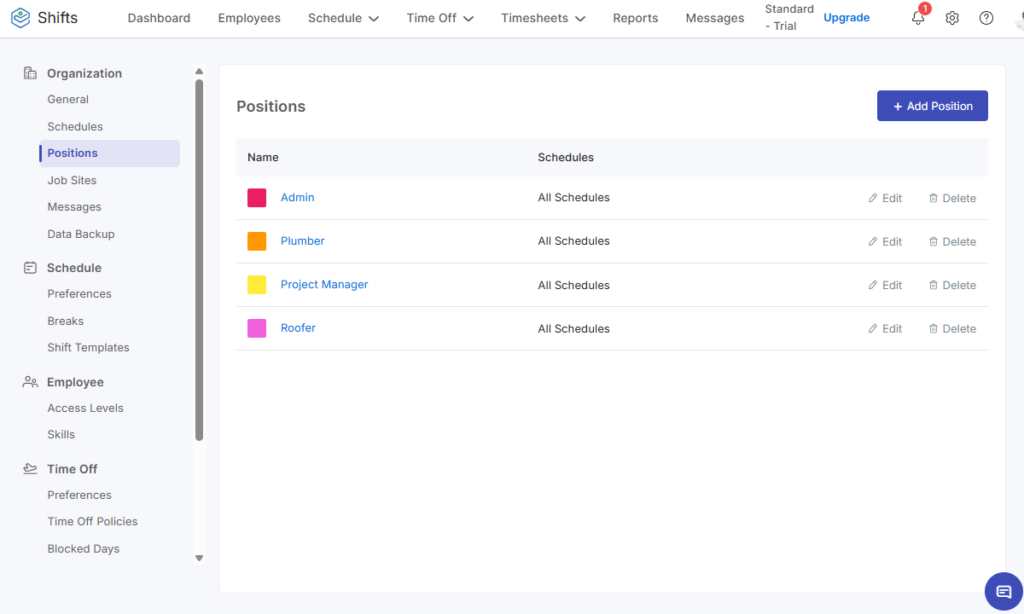Screen dimensions: 1024x614
Task: Click the sidebar scrollbar thumb
Action: (199, 260)
